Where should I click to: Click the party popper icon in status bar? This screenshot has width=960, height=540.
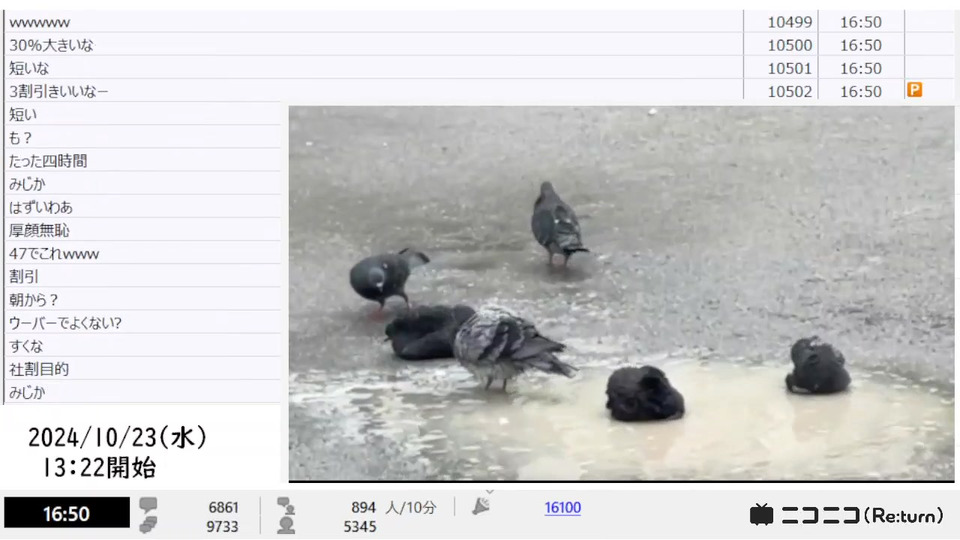(481, 506)
